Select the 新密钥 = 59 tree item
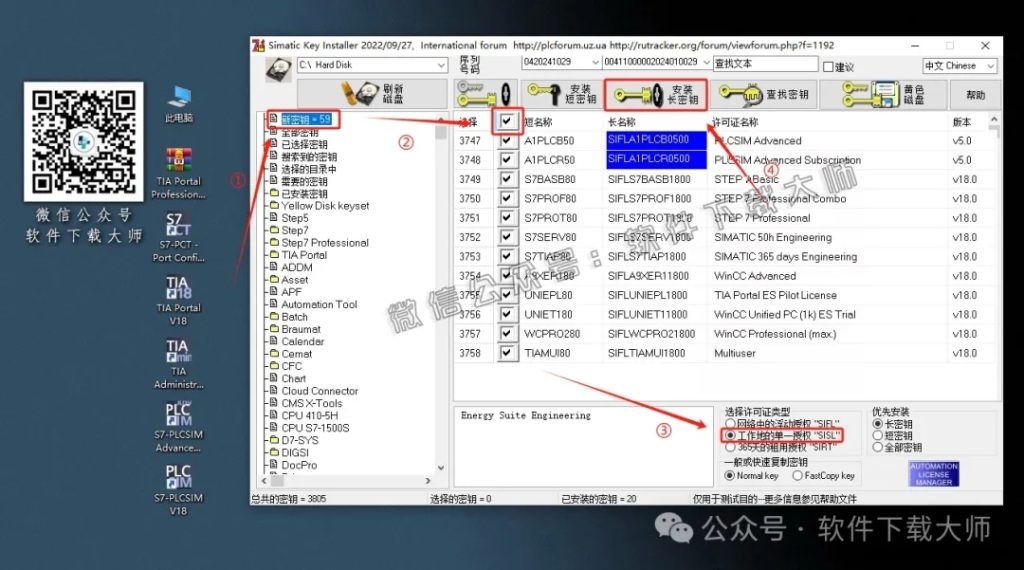Viewport: 1024px width, 570px height. [306, 119]
